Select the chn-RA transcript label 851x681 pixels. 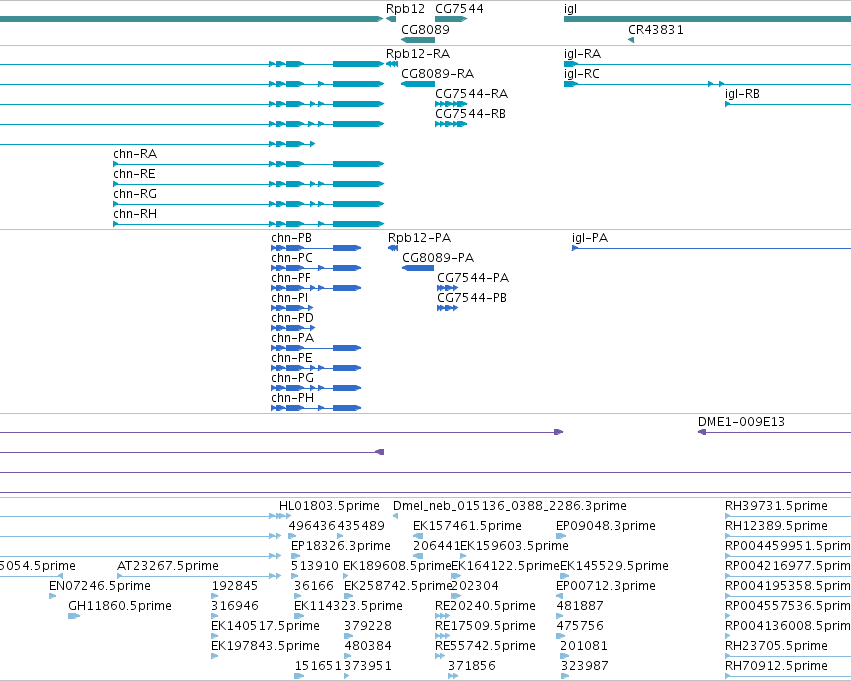click(x=135, y=154)
